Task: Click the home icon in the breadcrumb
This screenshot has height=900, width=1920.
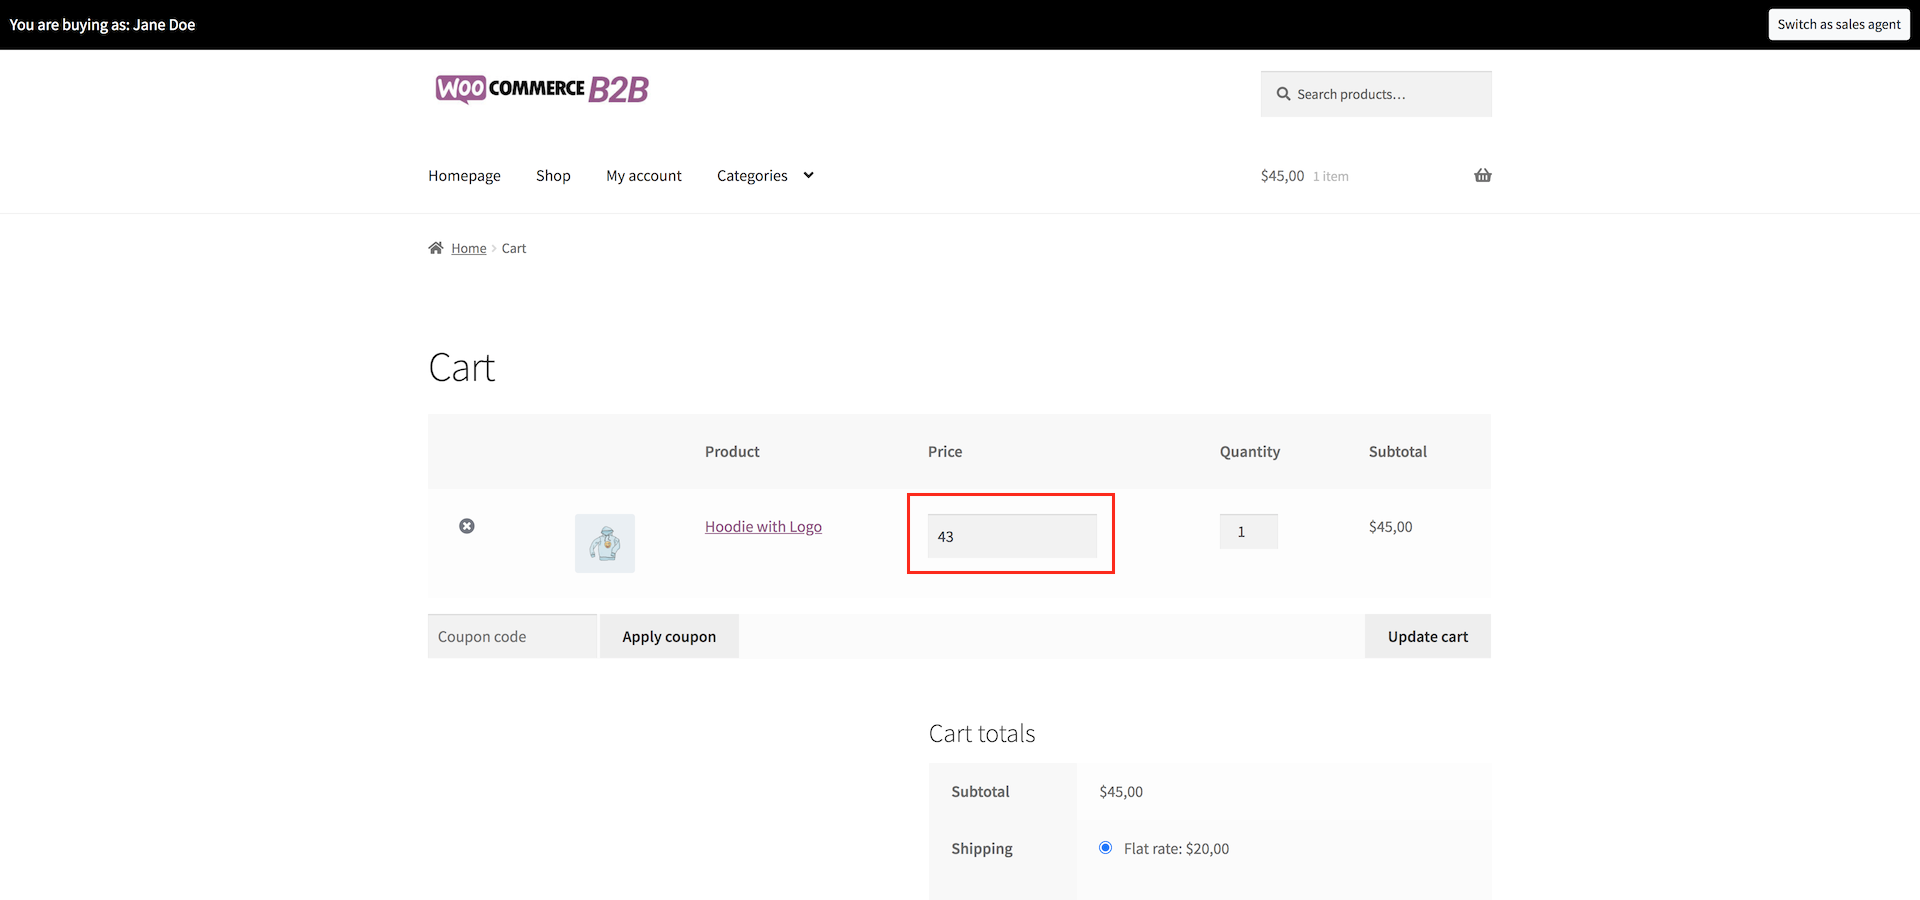Action: point(436,247)
